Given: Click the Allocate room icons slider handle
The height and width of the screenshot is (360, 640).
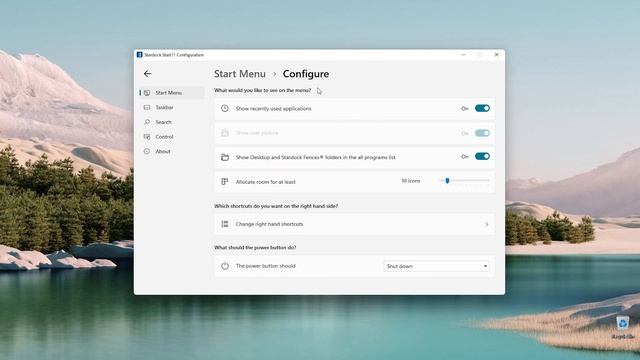Looking at the screenshot, I should coord(447,180).
